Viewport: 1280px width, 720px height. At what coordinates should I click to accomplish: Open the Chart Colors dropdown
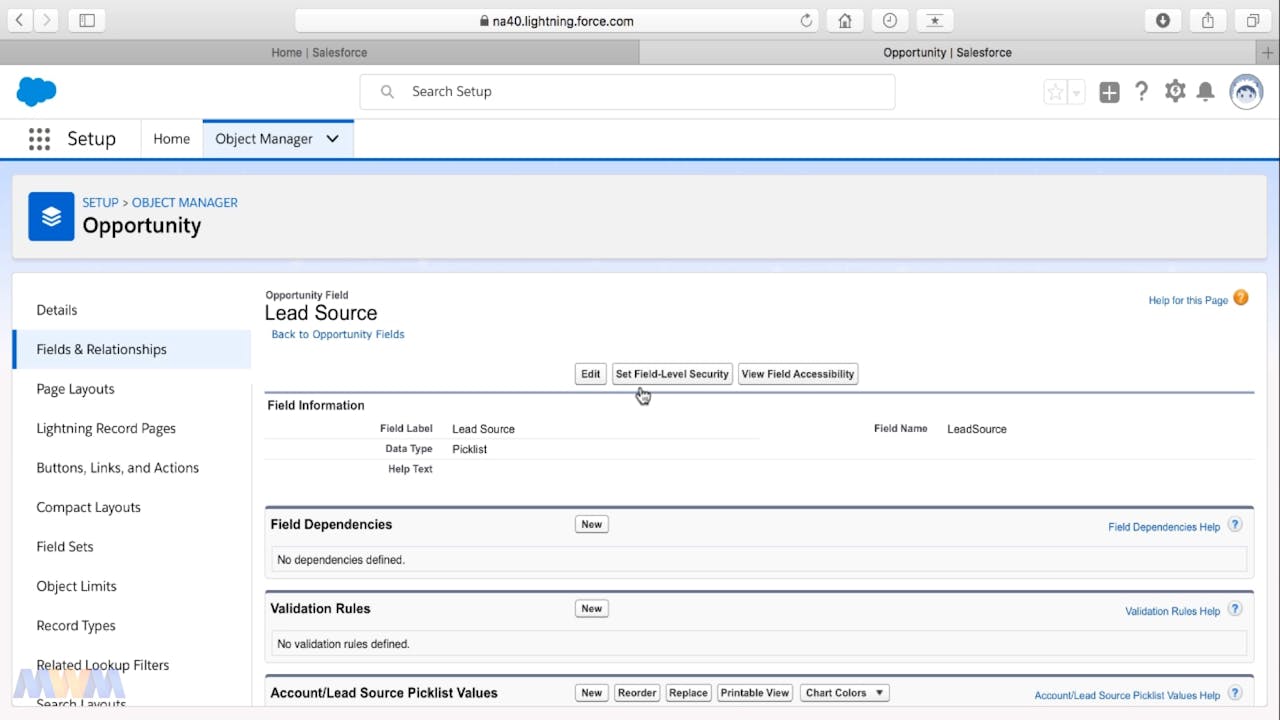click(845, 693)
